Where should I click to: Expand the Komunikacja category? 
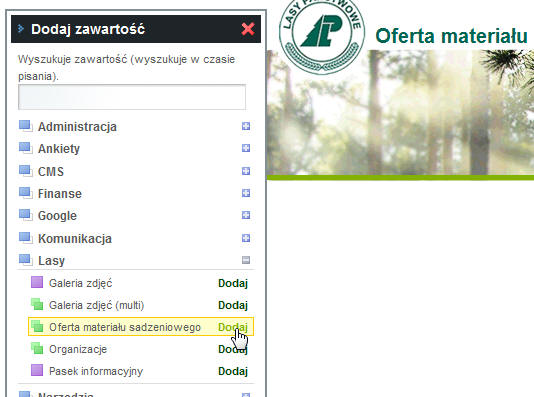pyautogui.click(x=246, y=238)
